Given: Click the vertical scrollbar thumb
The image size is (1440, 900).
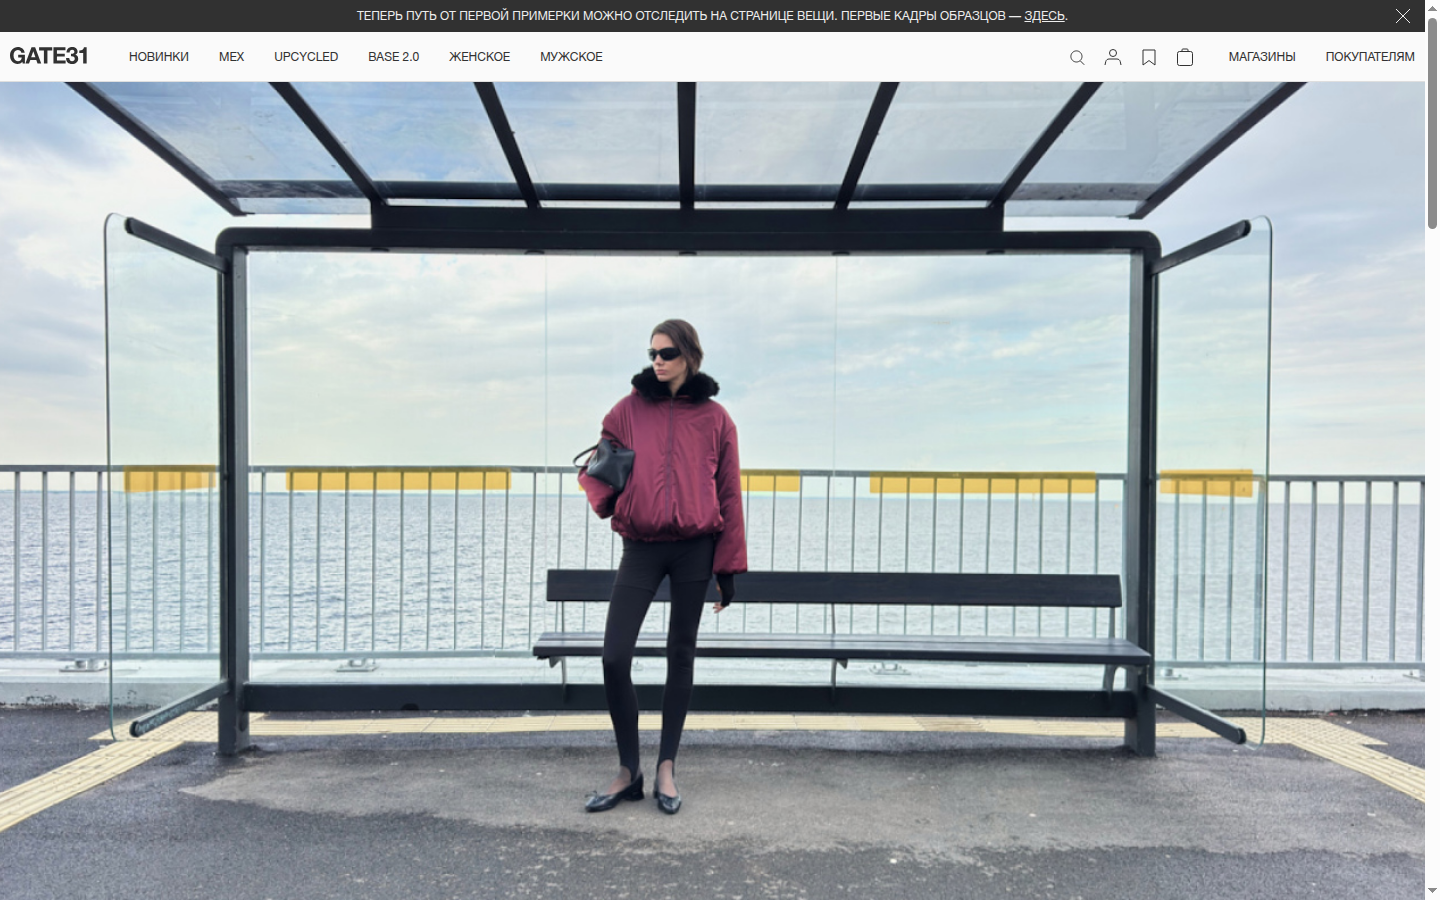Looking at the screenshot, I should 1432,122.
